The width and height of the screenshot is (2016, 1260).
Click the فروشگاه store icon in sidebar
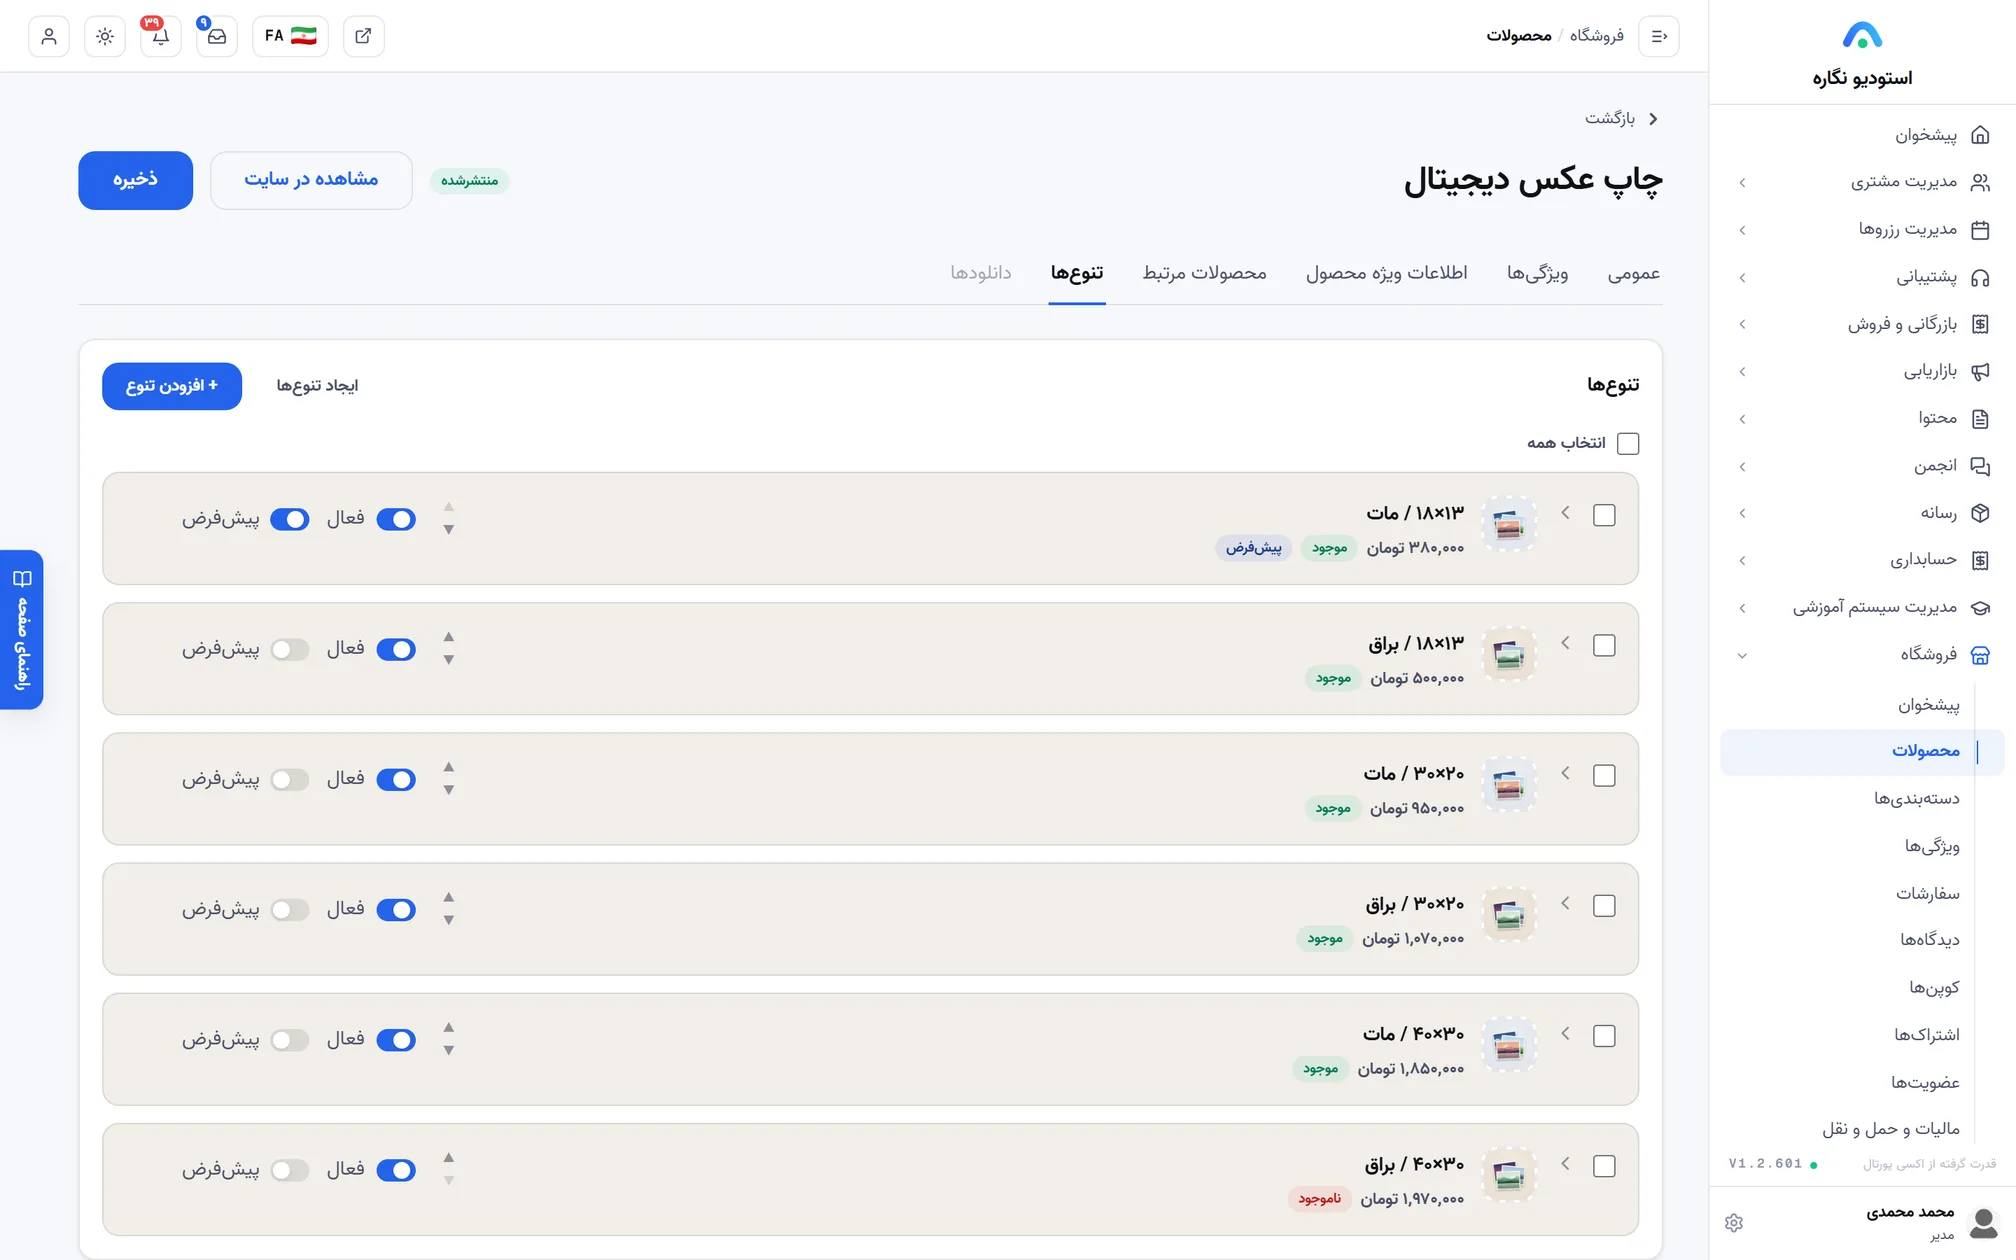click(1980, 655)
